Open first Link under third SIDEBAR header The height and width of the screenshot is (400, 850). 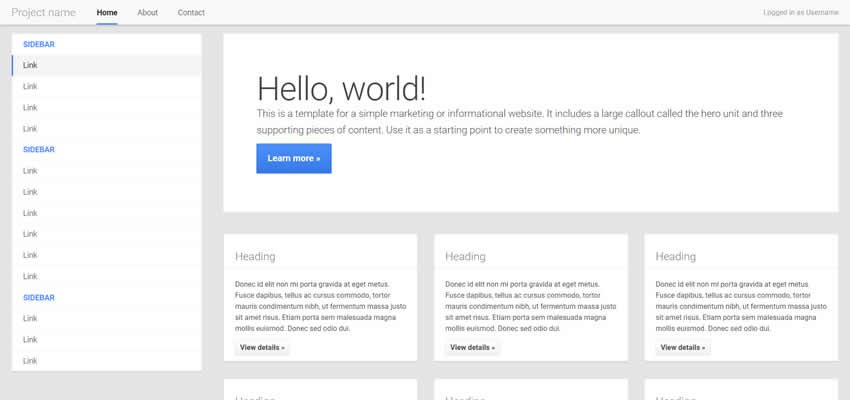(x=30, y=318)
